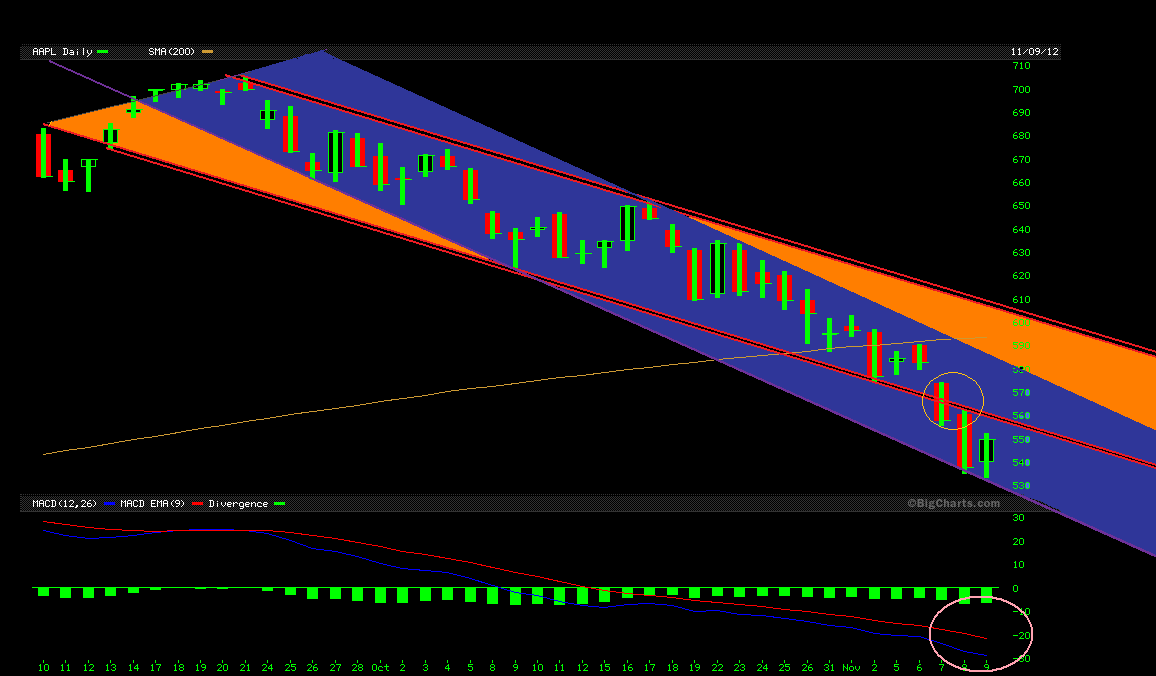
Task: Click the 28 date axis label
Action: pos(358,667)
